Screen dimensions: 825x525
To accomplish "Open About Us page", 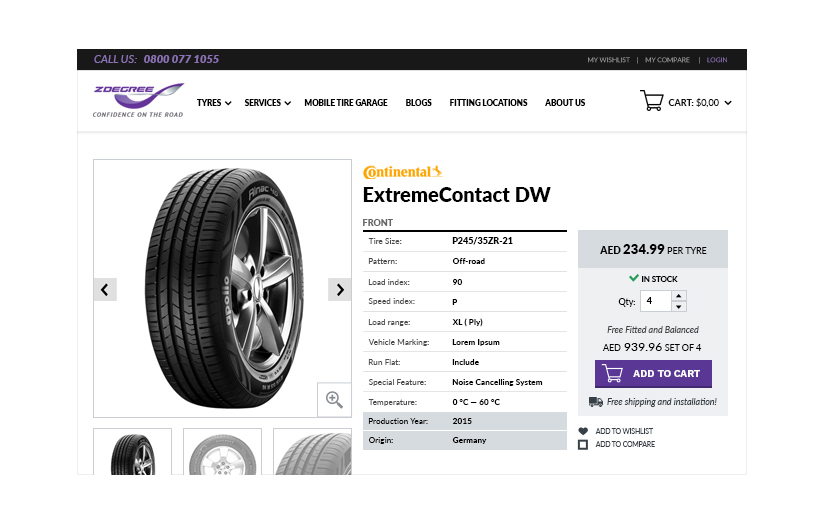I will tap(565, 103).
